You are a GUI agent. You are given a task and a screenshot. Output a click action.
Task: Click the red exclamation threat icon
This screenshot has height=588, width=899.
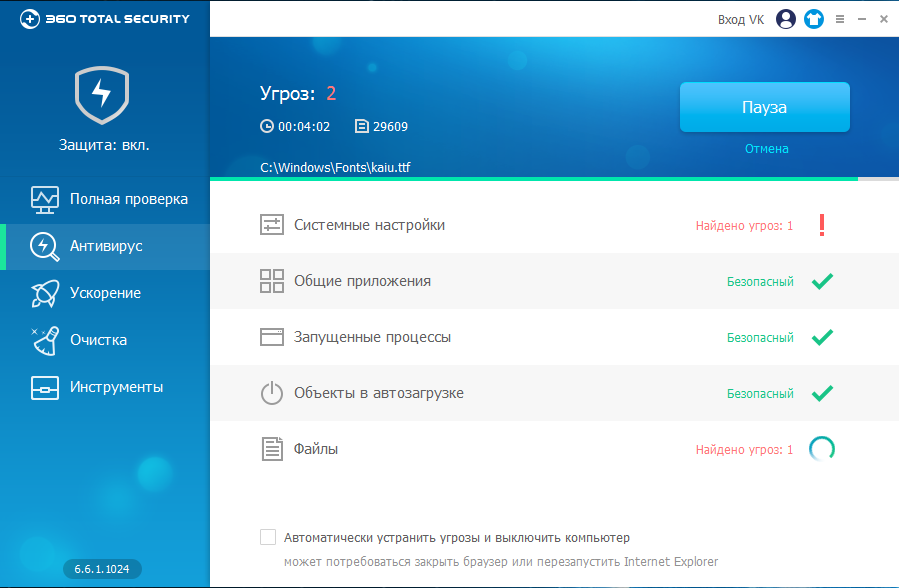pos(821,225)
